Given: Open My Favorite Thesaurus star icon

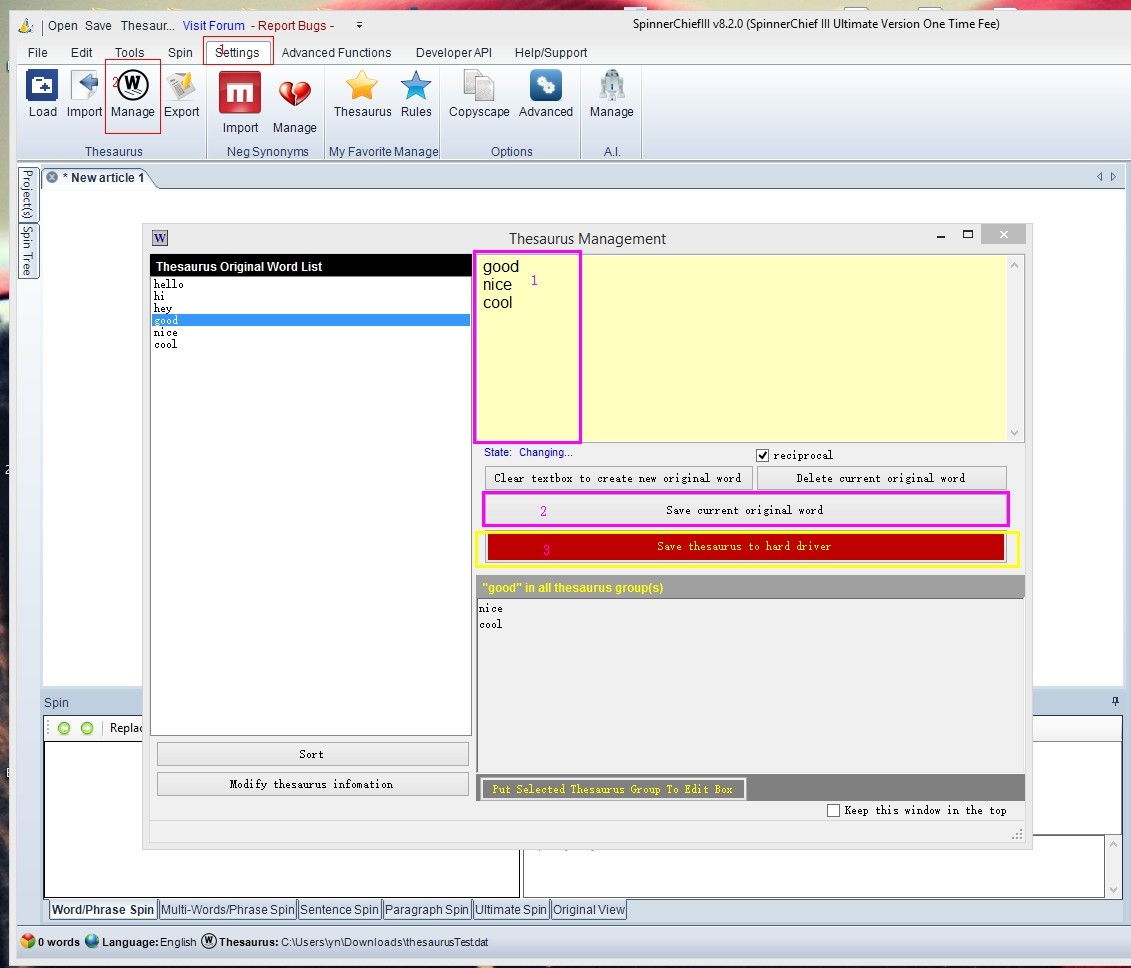Looking at the screenshot, I should pos(362,94).
